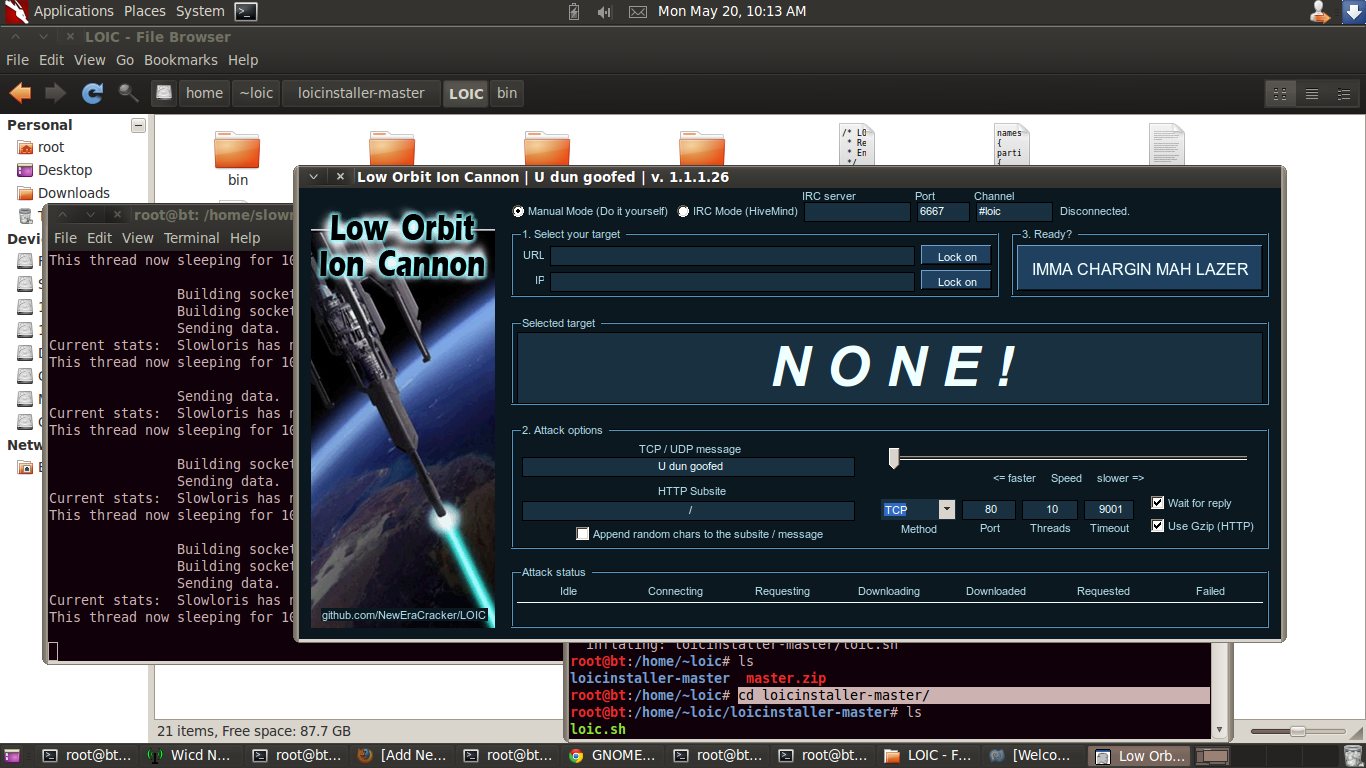Collapse the Personal sidebar section
Viewport: 1366px width, 768px height.
[138, 125]
